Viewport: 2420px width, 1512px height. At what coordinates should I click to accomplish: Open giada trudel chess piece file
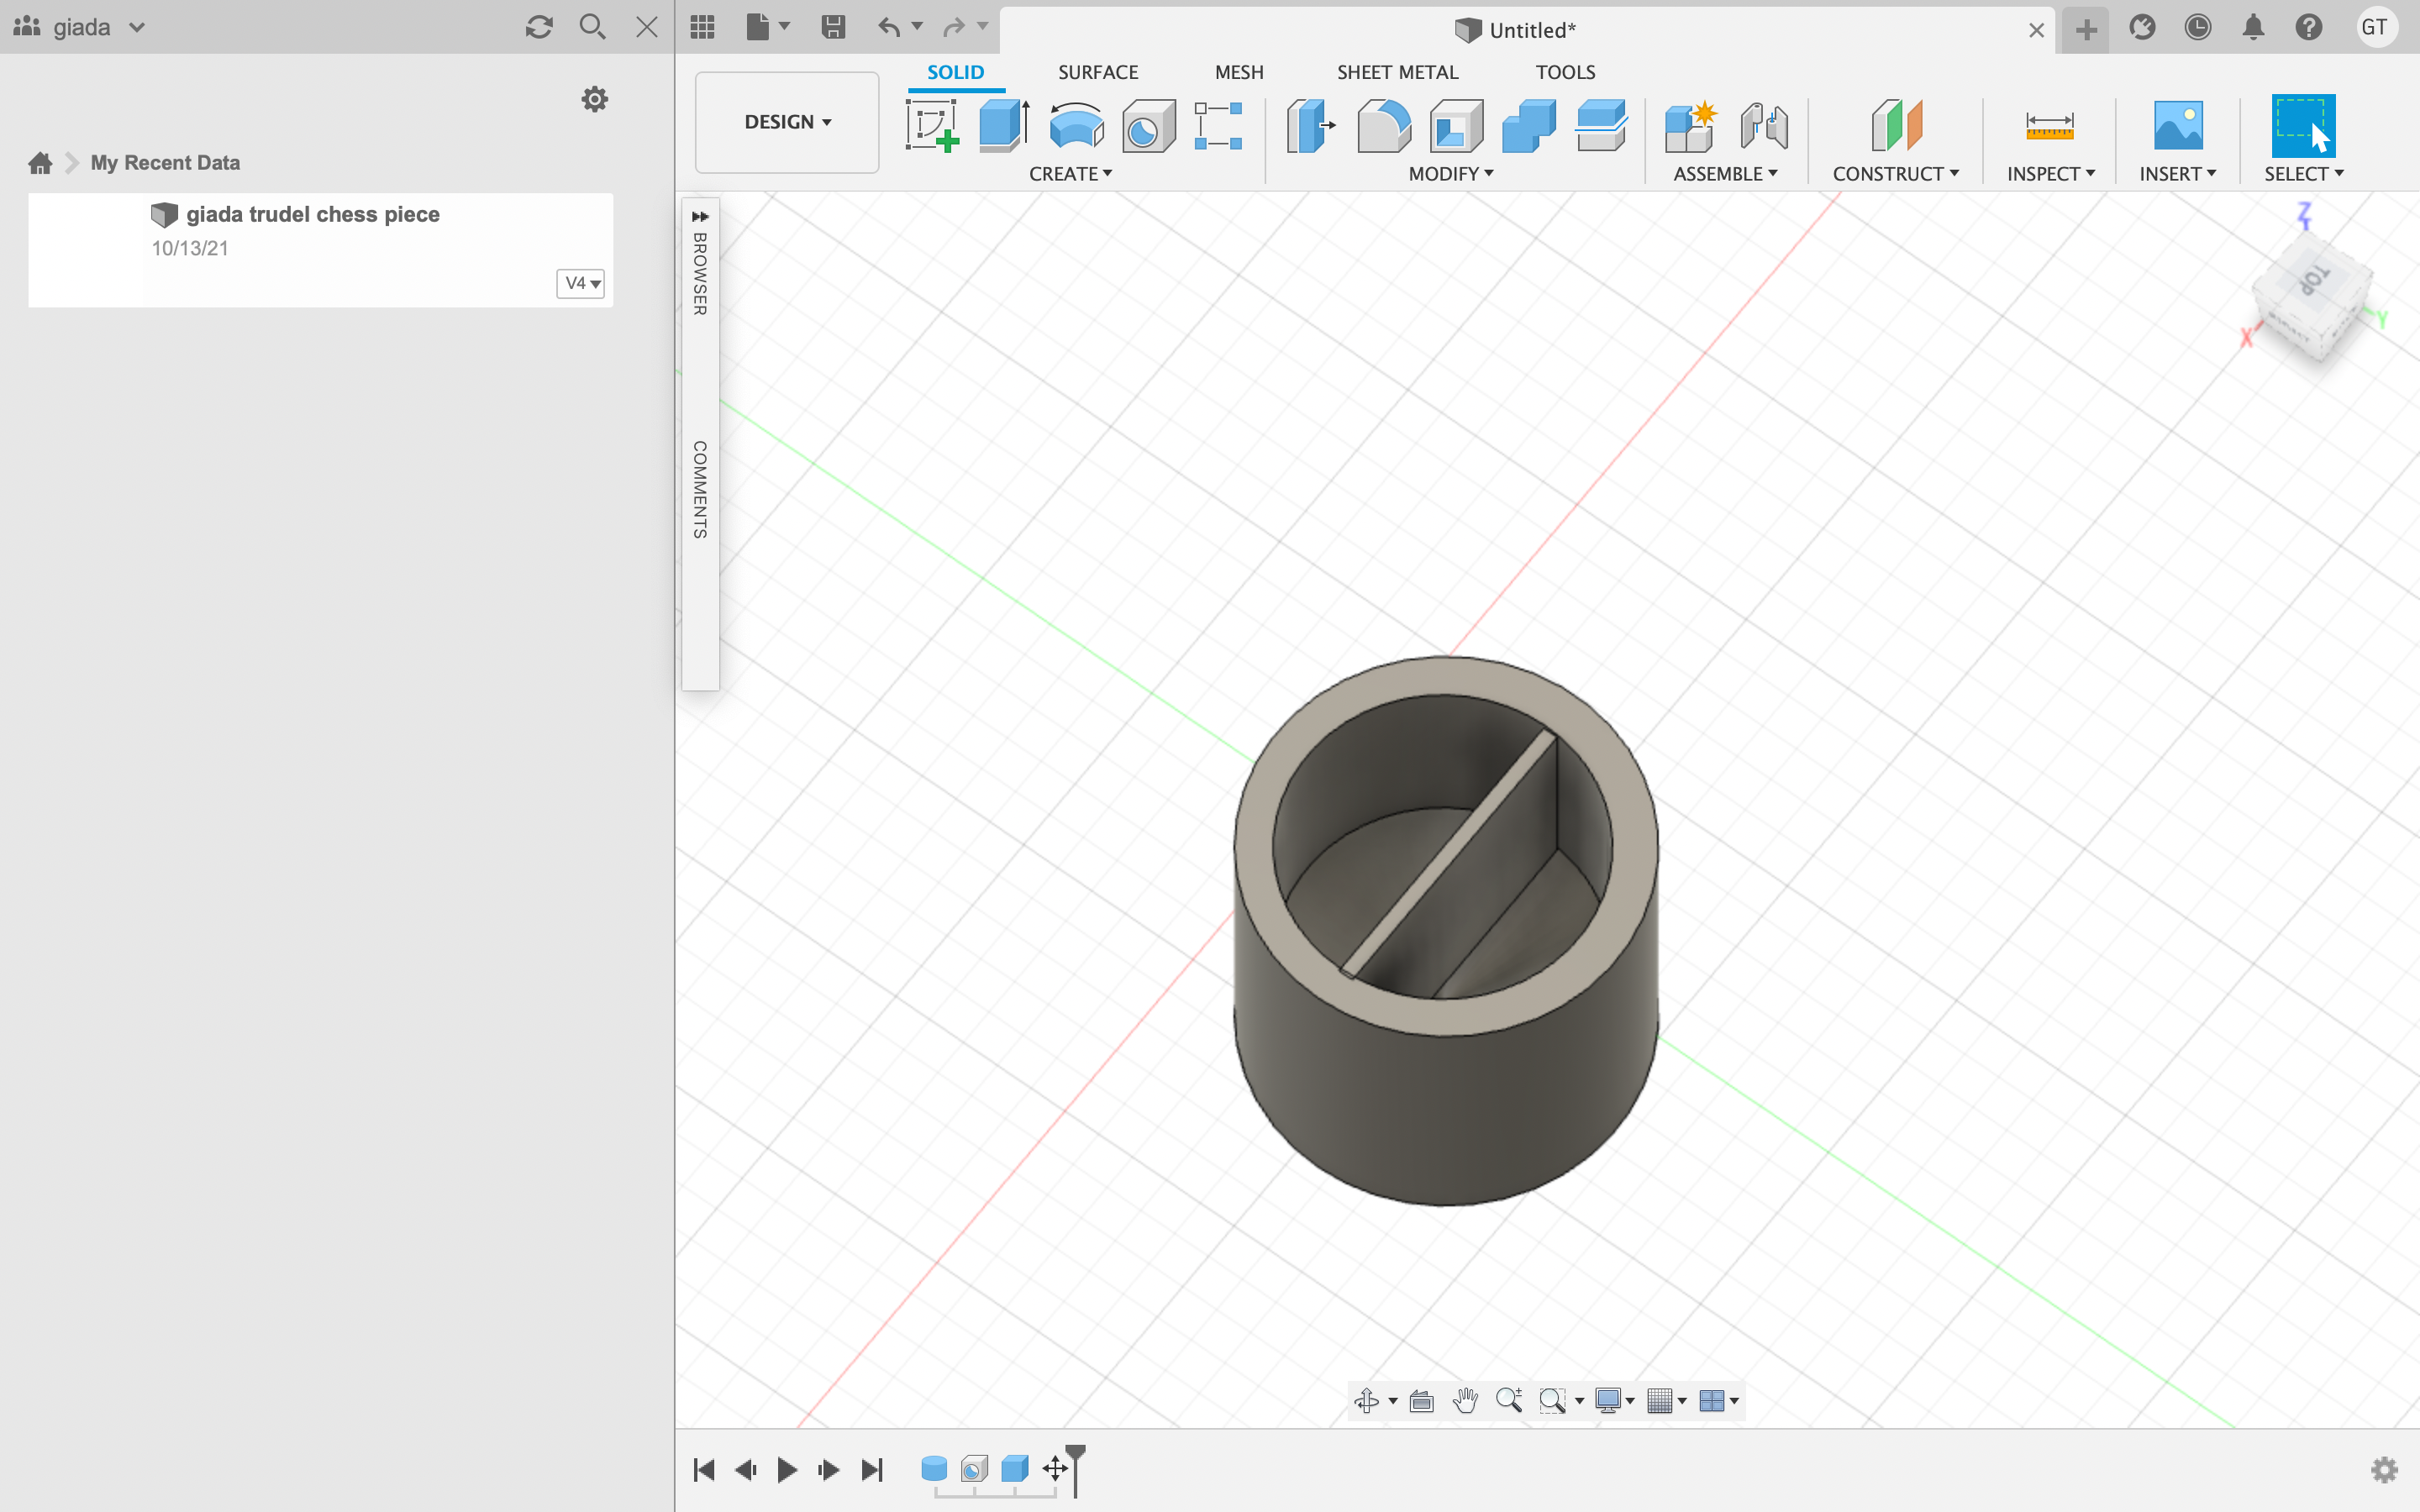[x=312, y=214]
